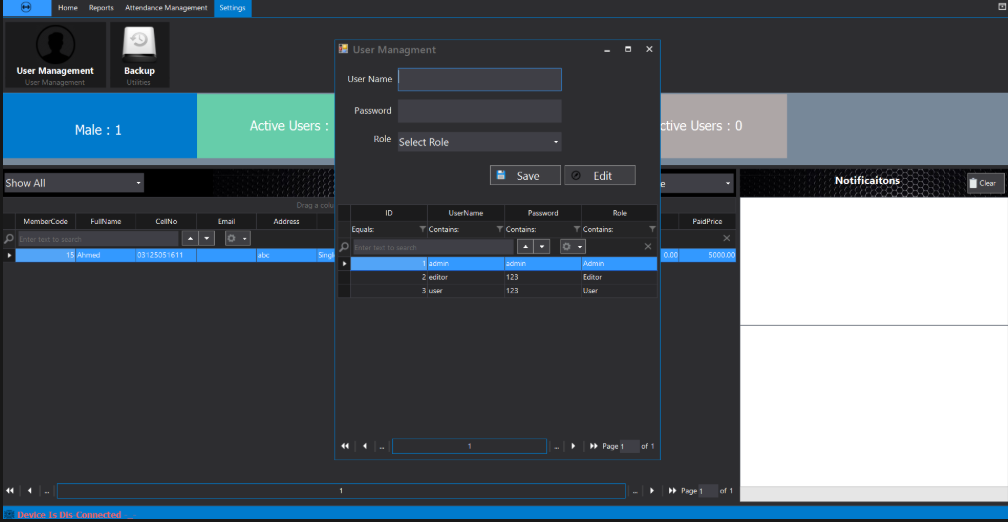Sort by the UserName column header
Viewport: 1008px width, 522px height.
[465, 213]
